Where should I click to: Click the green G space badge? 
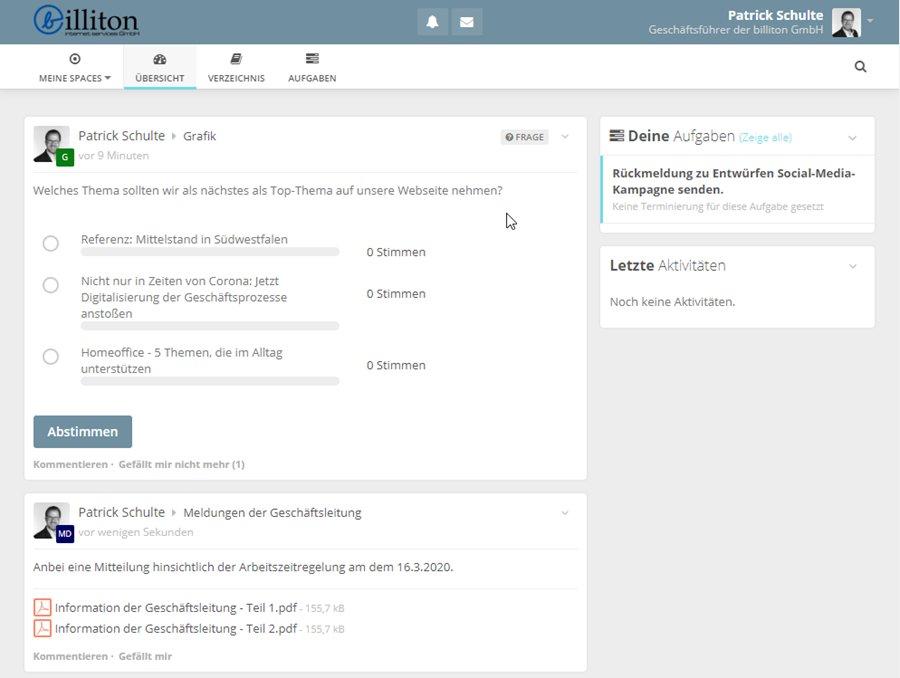point(65,157)
